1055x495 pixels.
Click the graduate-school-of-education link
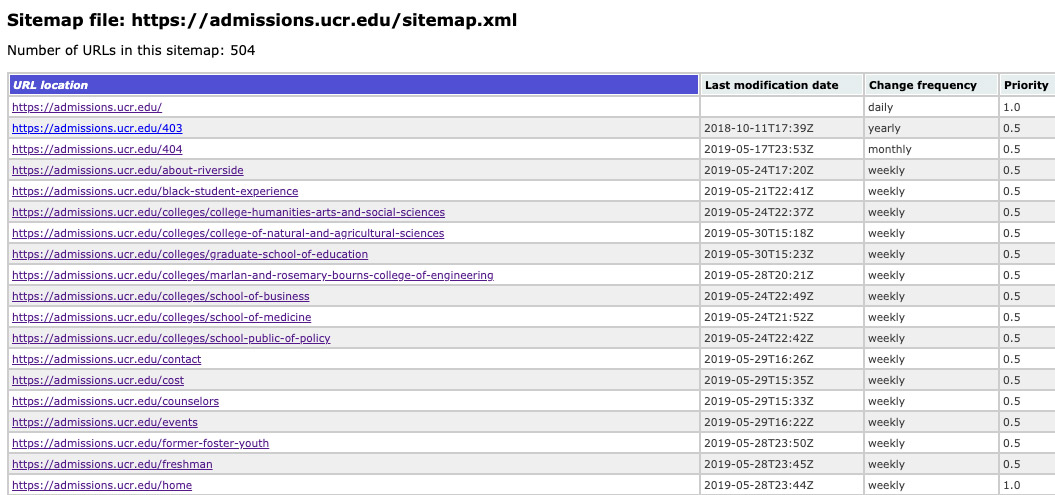coord(190,254)
